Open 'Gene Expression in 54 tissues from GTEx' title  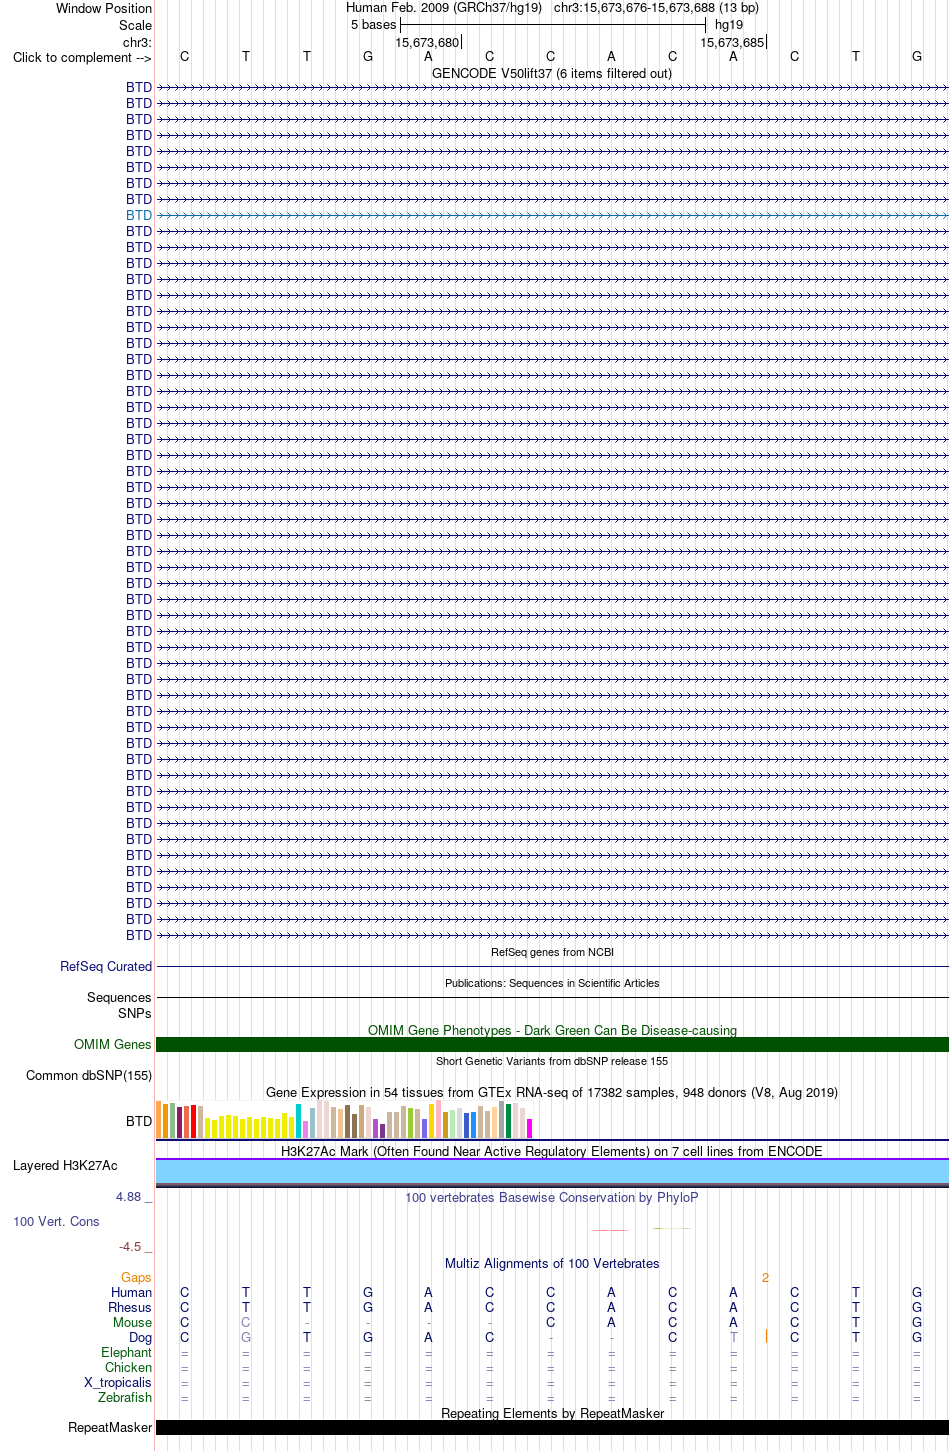coord(552,1092)
